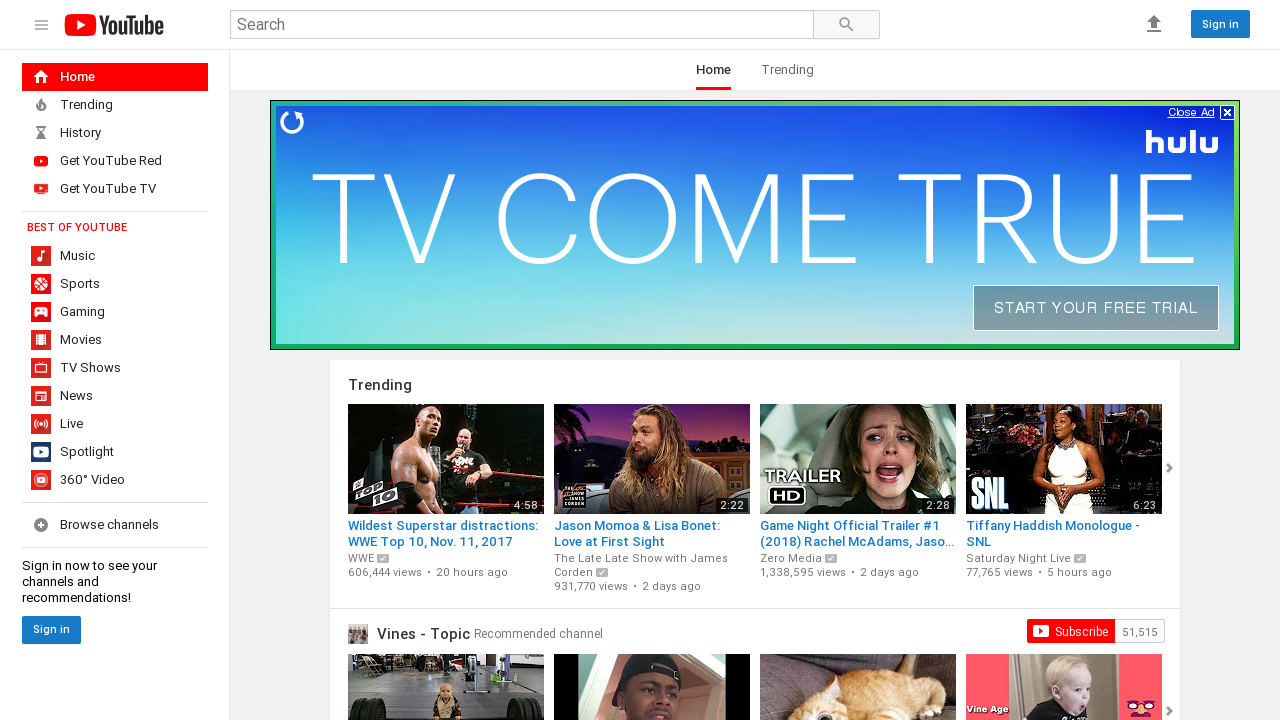
Task: Click the Gaming controller icon
Action: (x=41, y=312)
